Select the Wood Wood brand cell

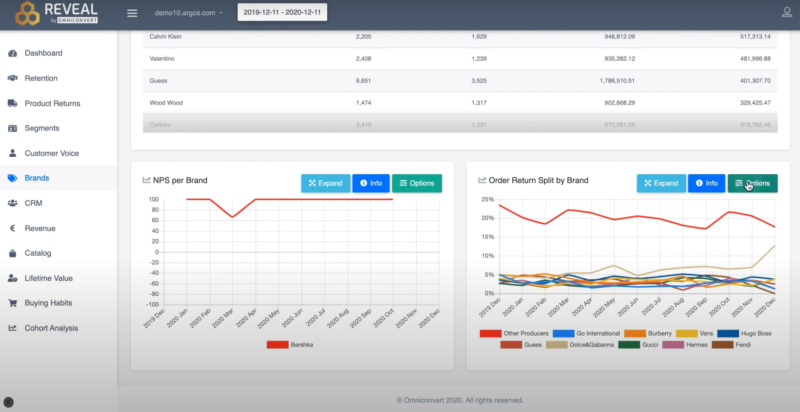(x=166, y=102)
